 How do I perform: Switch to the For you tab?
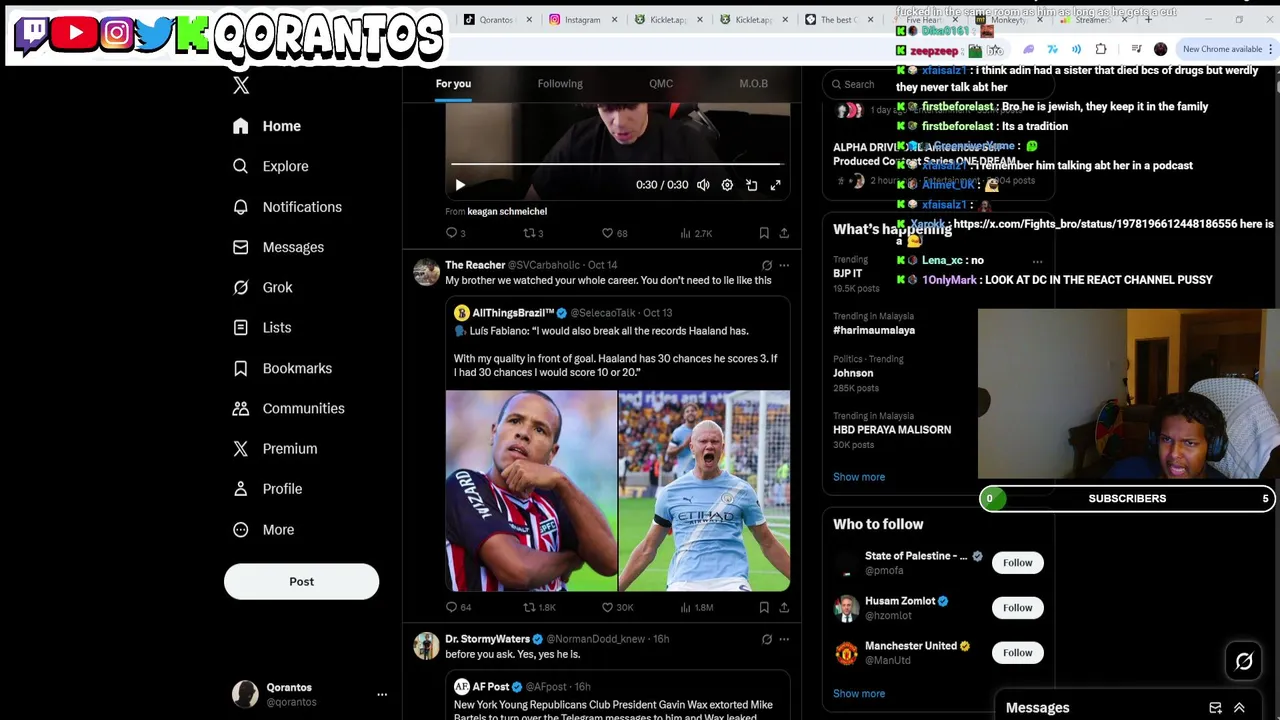(453, 84)
